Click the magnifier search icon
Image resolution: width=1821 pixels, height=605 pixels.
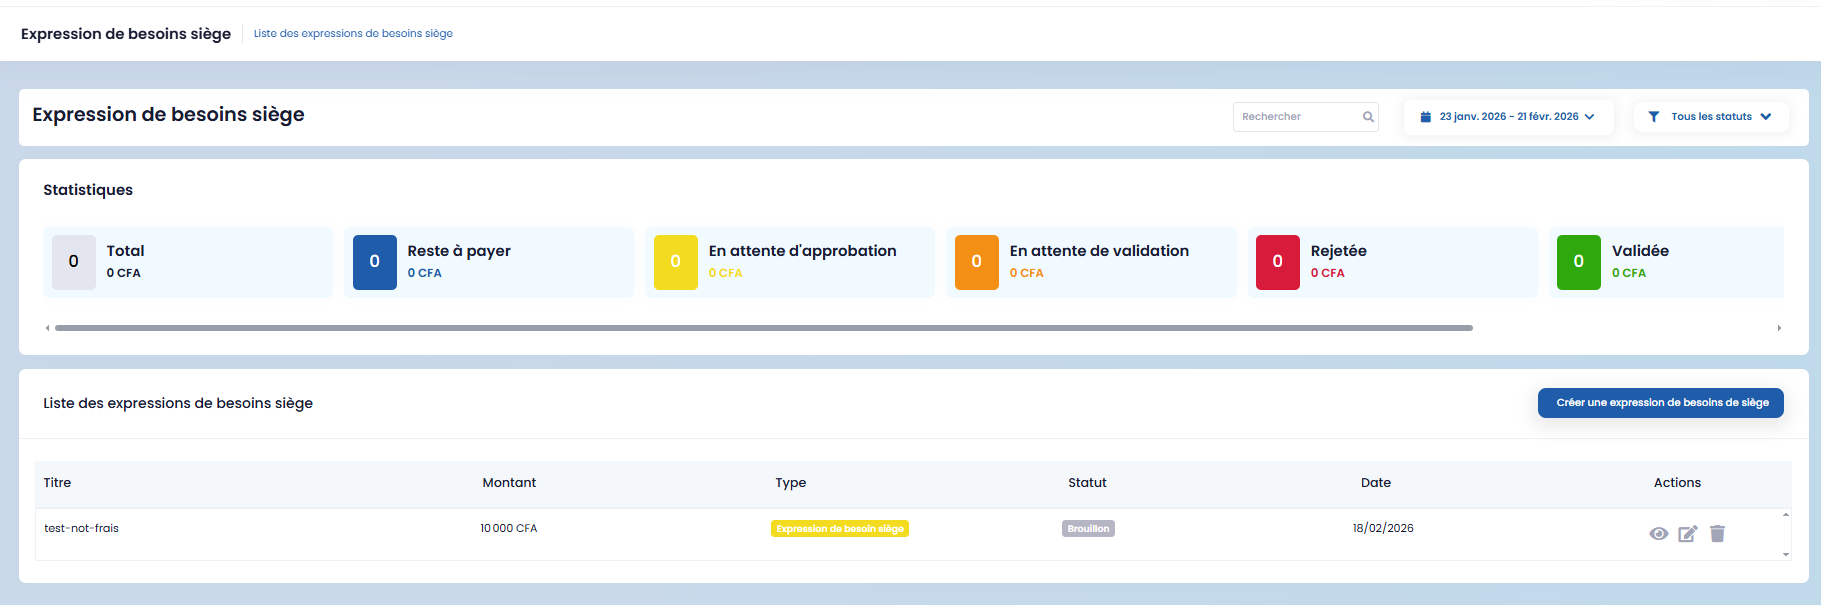[1368, 117]
